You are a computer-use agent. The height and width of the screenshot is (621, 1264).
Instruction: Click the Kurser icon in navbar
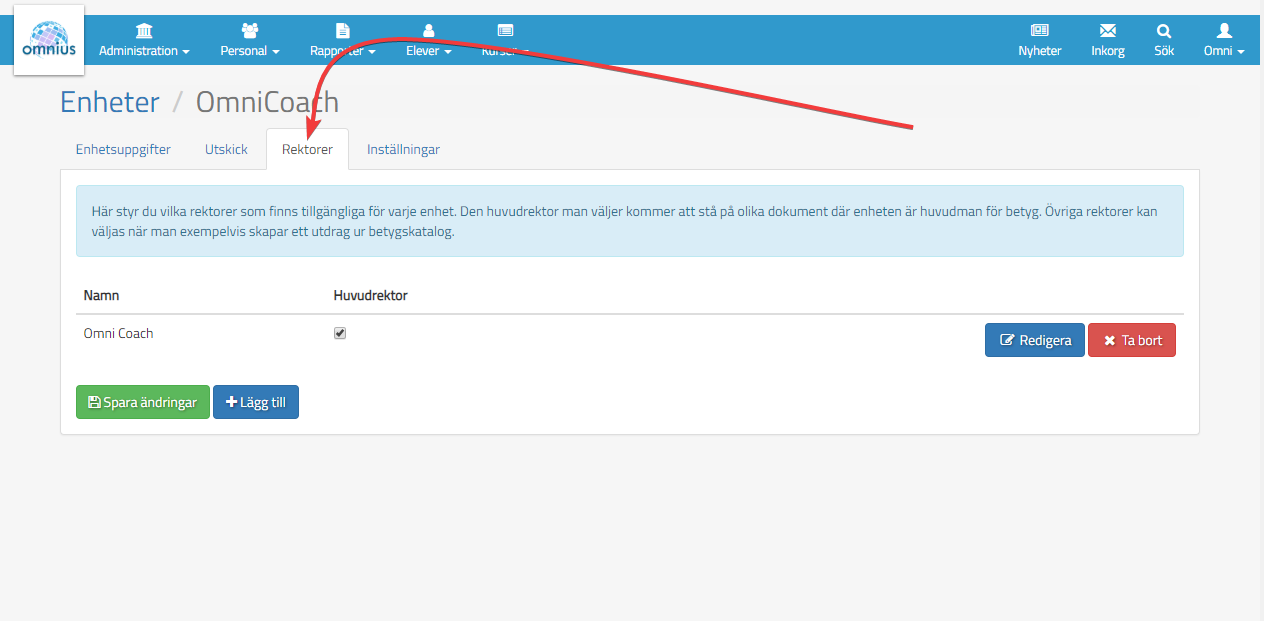(x=505, y=31)
